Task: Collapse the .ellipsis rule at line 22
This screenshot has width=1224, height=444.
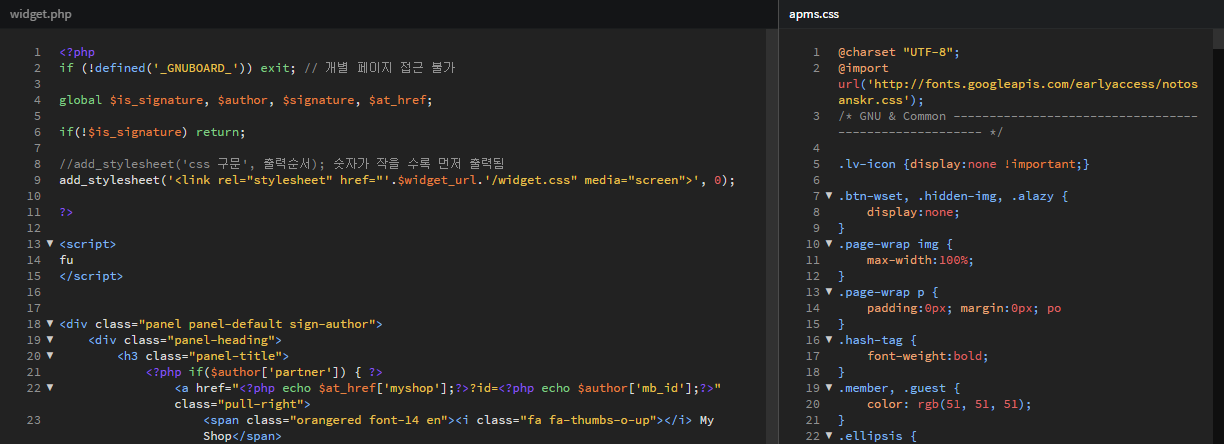Action: [x=829, y=436]
